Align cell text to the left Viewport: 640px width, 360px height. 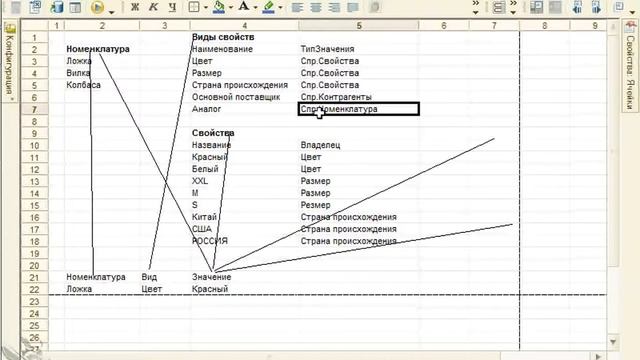(297, 7)
